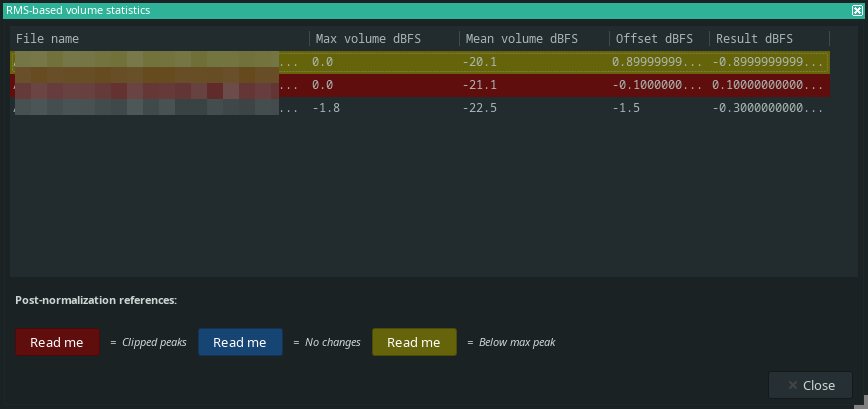Screen dimensions: 868x409
Task: Click the resize grip at window corner
Action: (x=863, y=401)
